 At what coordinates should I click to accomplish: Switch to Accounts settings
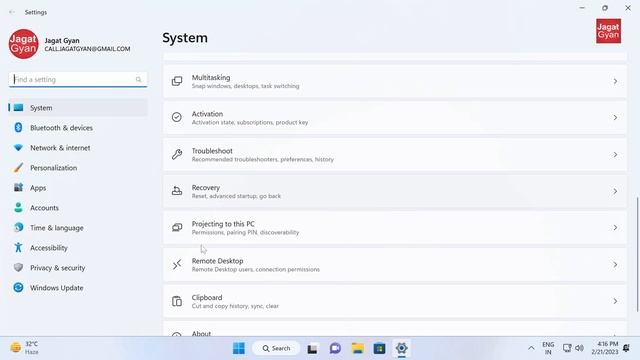(x=78, y=208)
